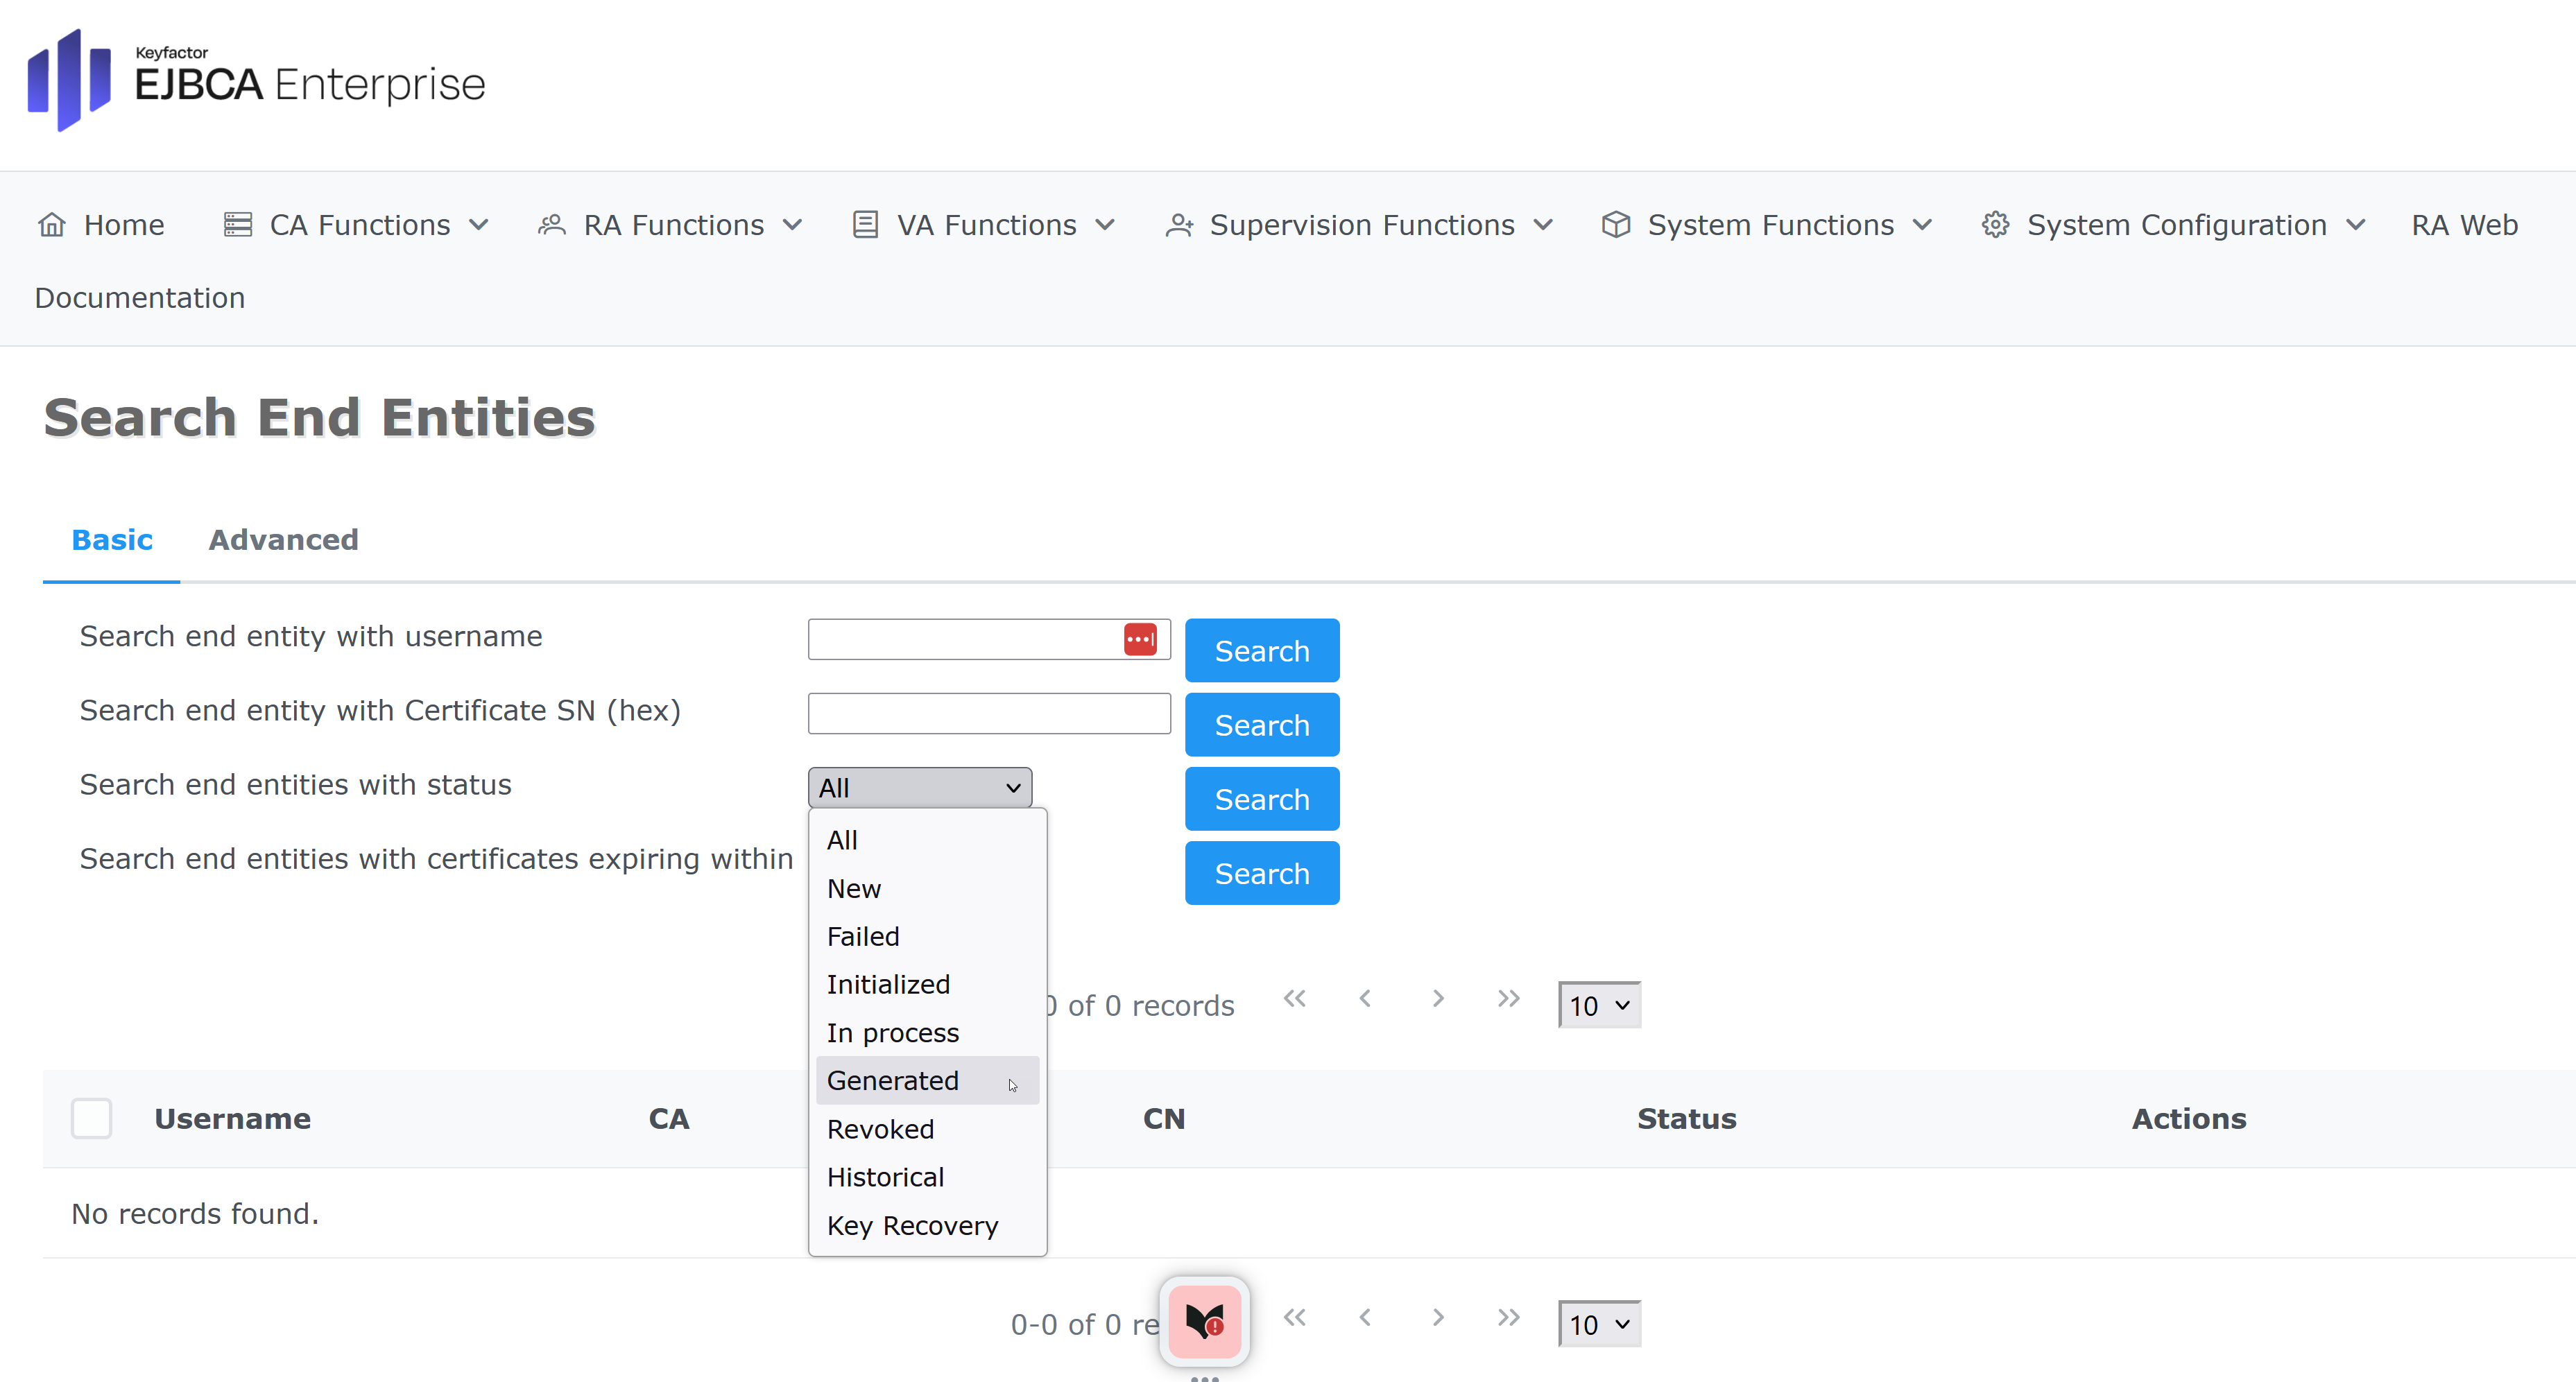Image resolution: width=2576 pixels, height=1382 pixels.
Task: Click the floating pink extension badge icon
Action: pos(1204,1321)
